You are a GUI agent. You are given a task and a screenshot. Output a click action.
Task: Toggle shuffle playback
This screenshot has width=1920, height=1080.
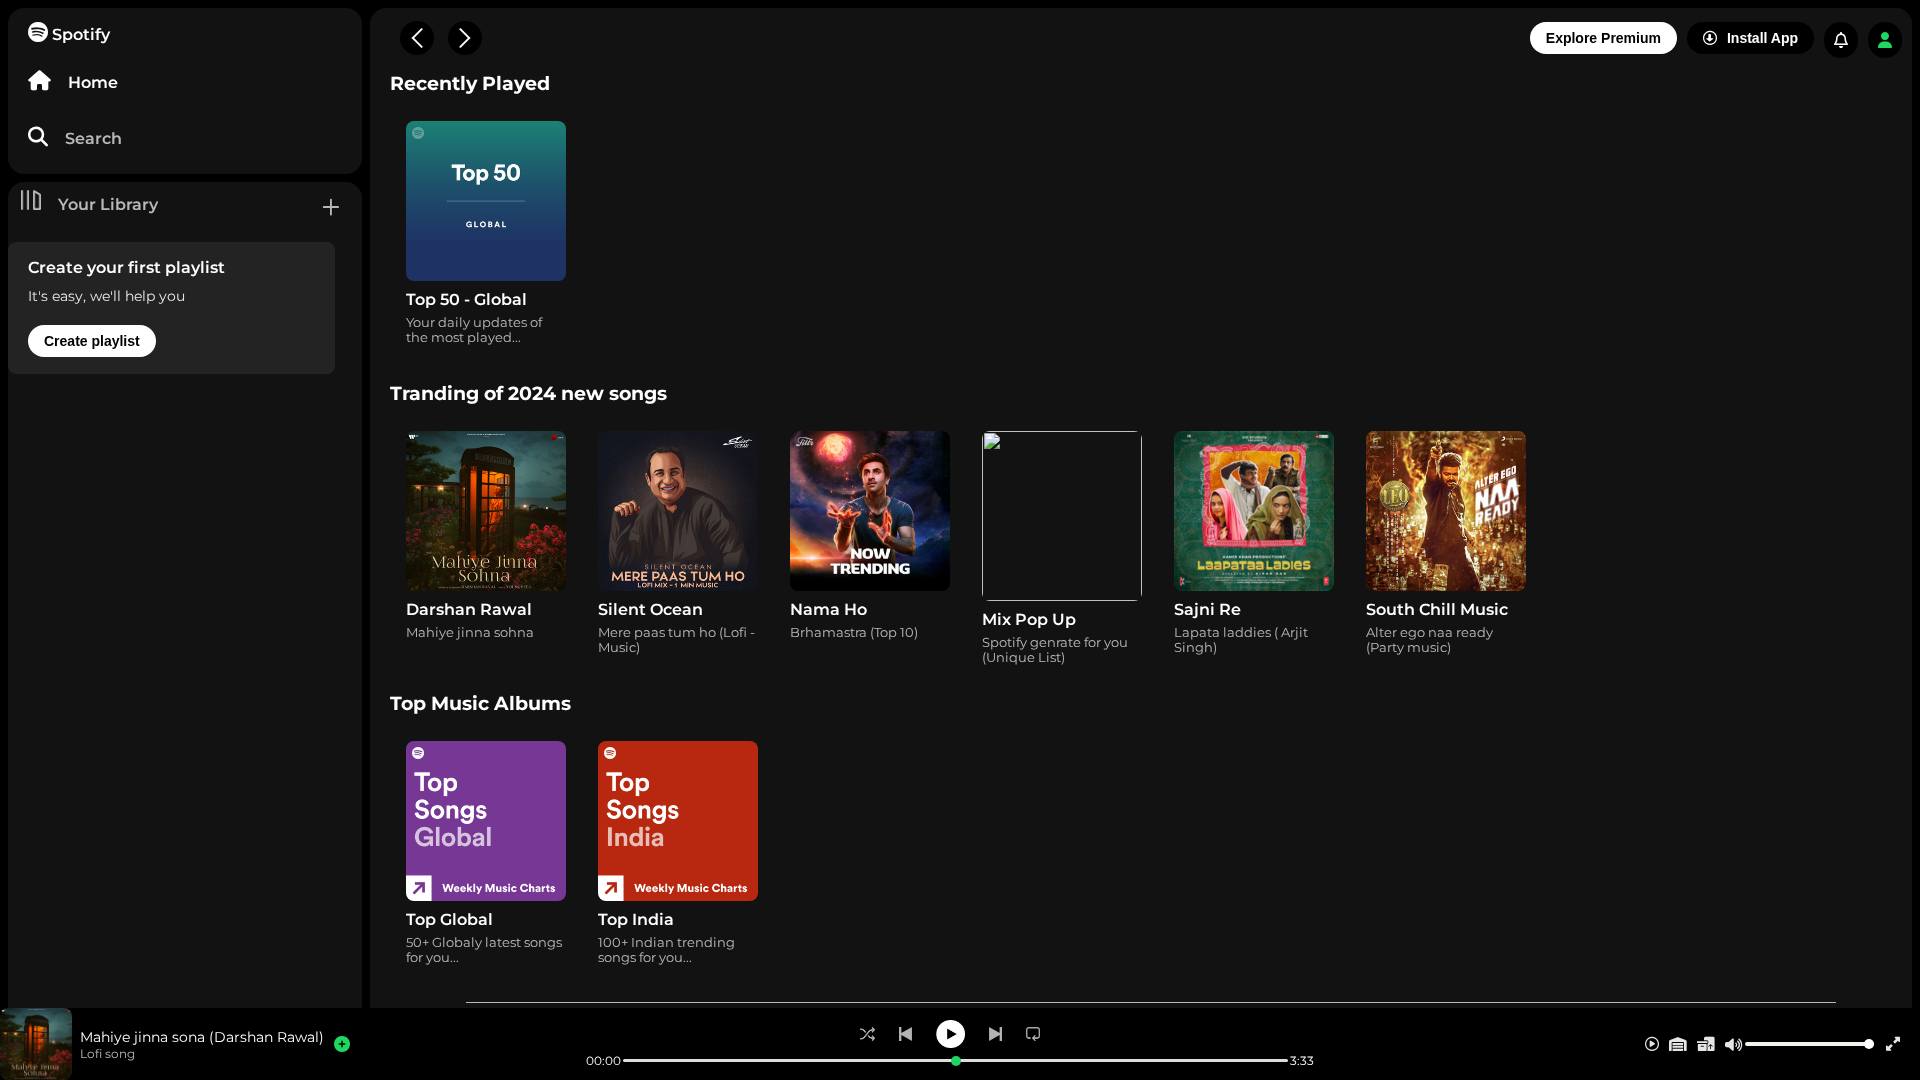(867, 1034)
